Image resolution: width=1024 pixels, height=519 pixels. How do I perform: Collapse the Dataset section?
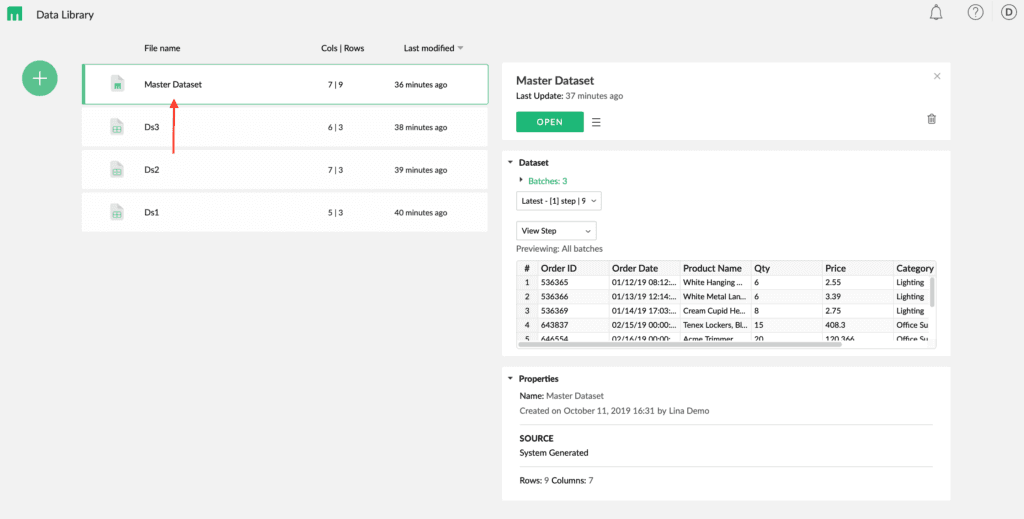(510, 163)
